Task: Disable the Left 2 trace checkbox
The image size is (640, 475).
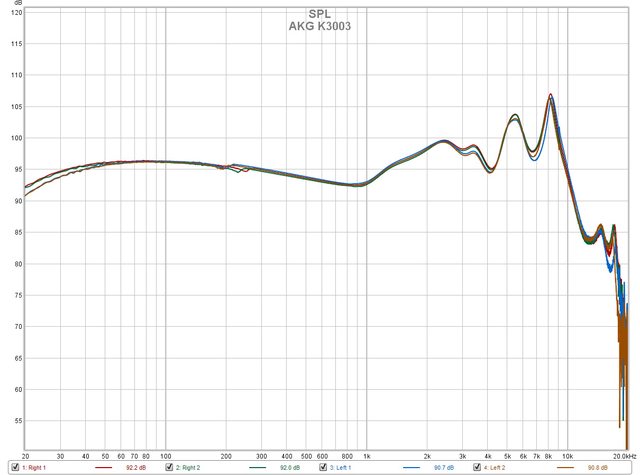Action: [x=476, y=467]
